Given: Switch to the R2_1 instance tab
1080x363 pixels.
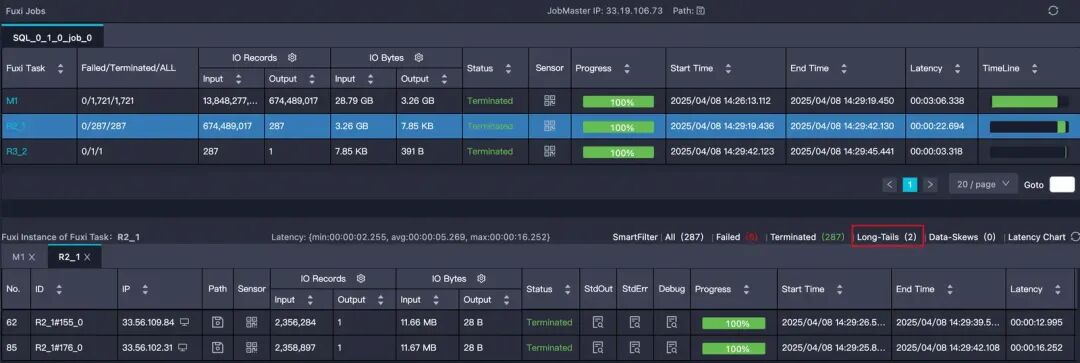Looking at the screenshot, I should coord(69,257).
